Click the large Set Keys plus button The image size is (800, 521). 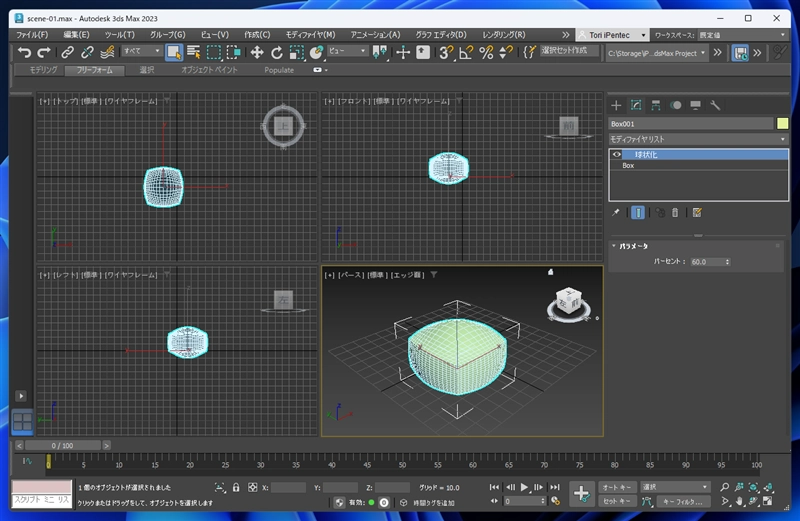click(x=582, y=493)
